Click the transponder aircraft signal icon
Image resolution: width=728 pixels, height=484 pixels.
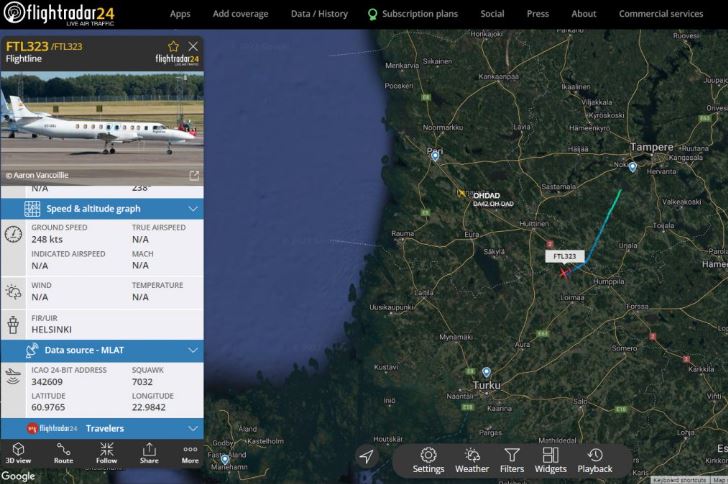tap(13, 376)
